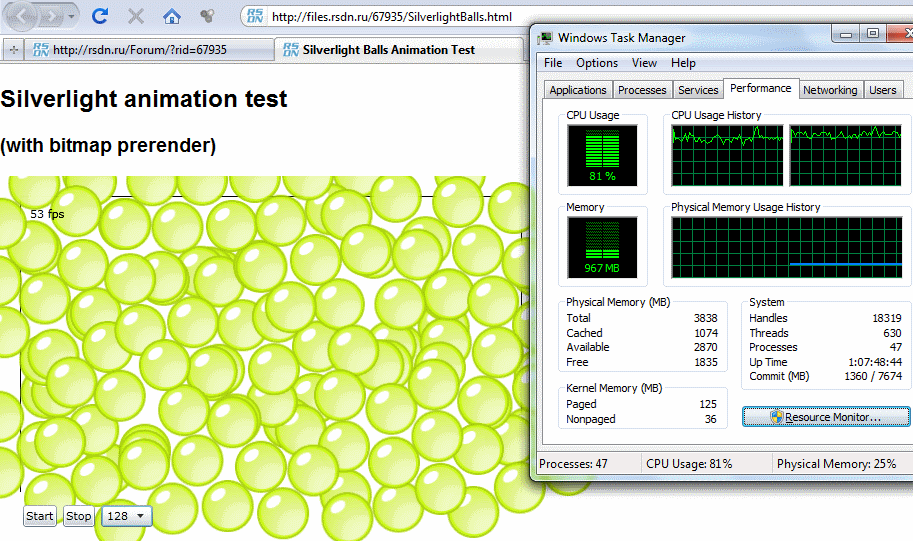Switch to the Processes tab
The height and width of the screenshot is (541, 913).
[642, 90]
